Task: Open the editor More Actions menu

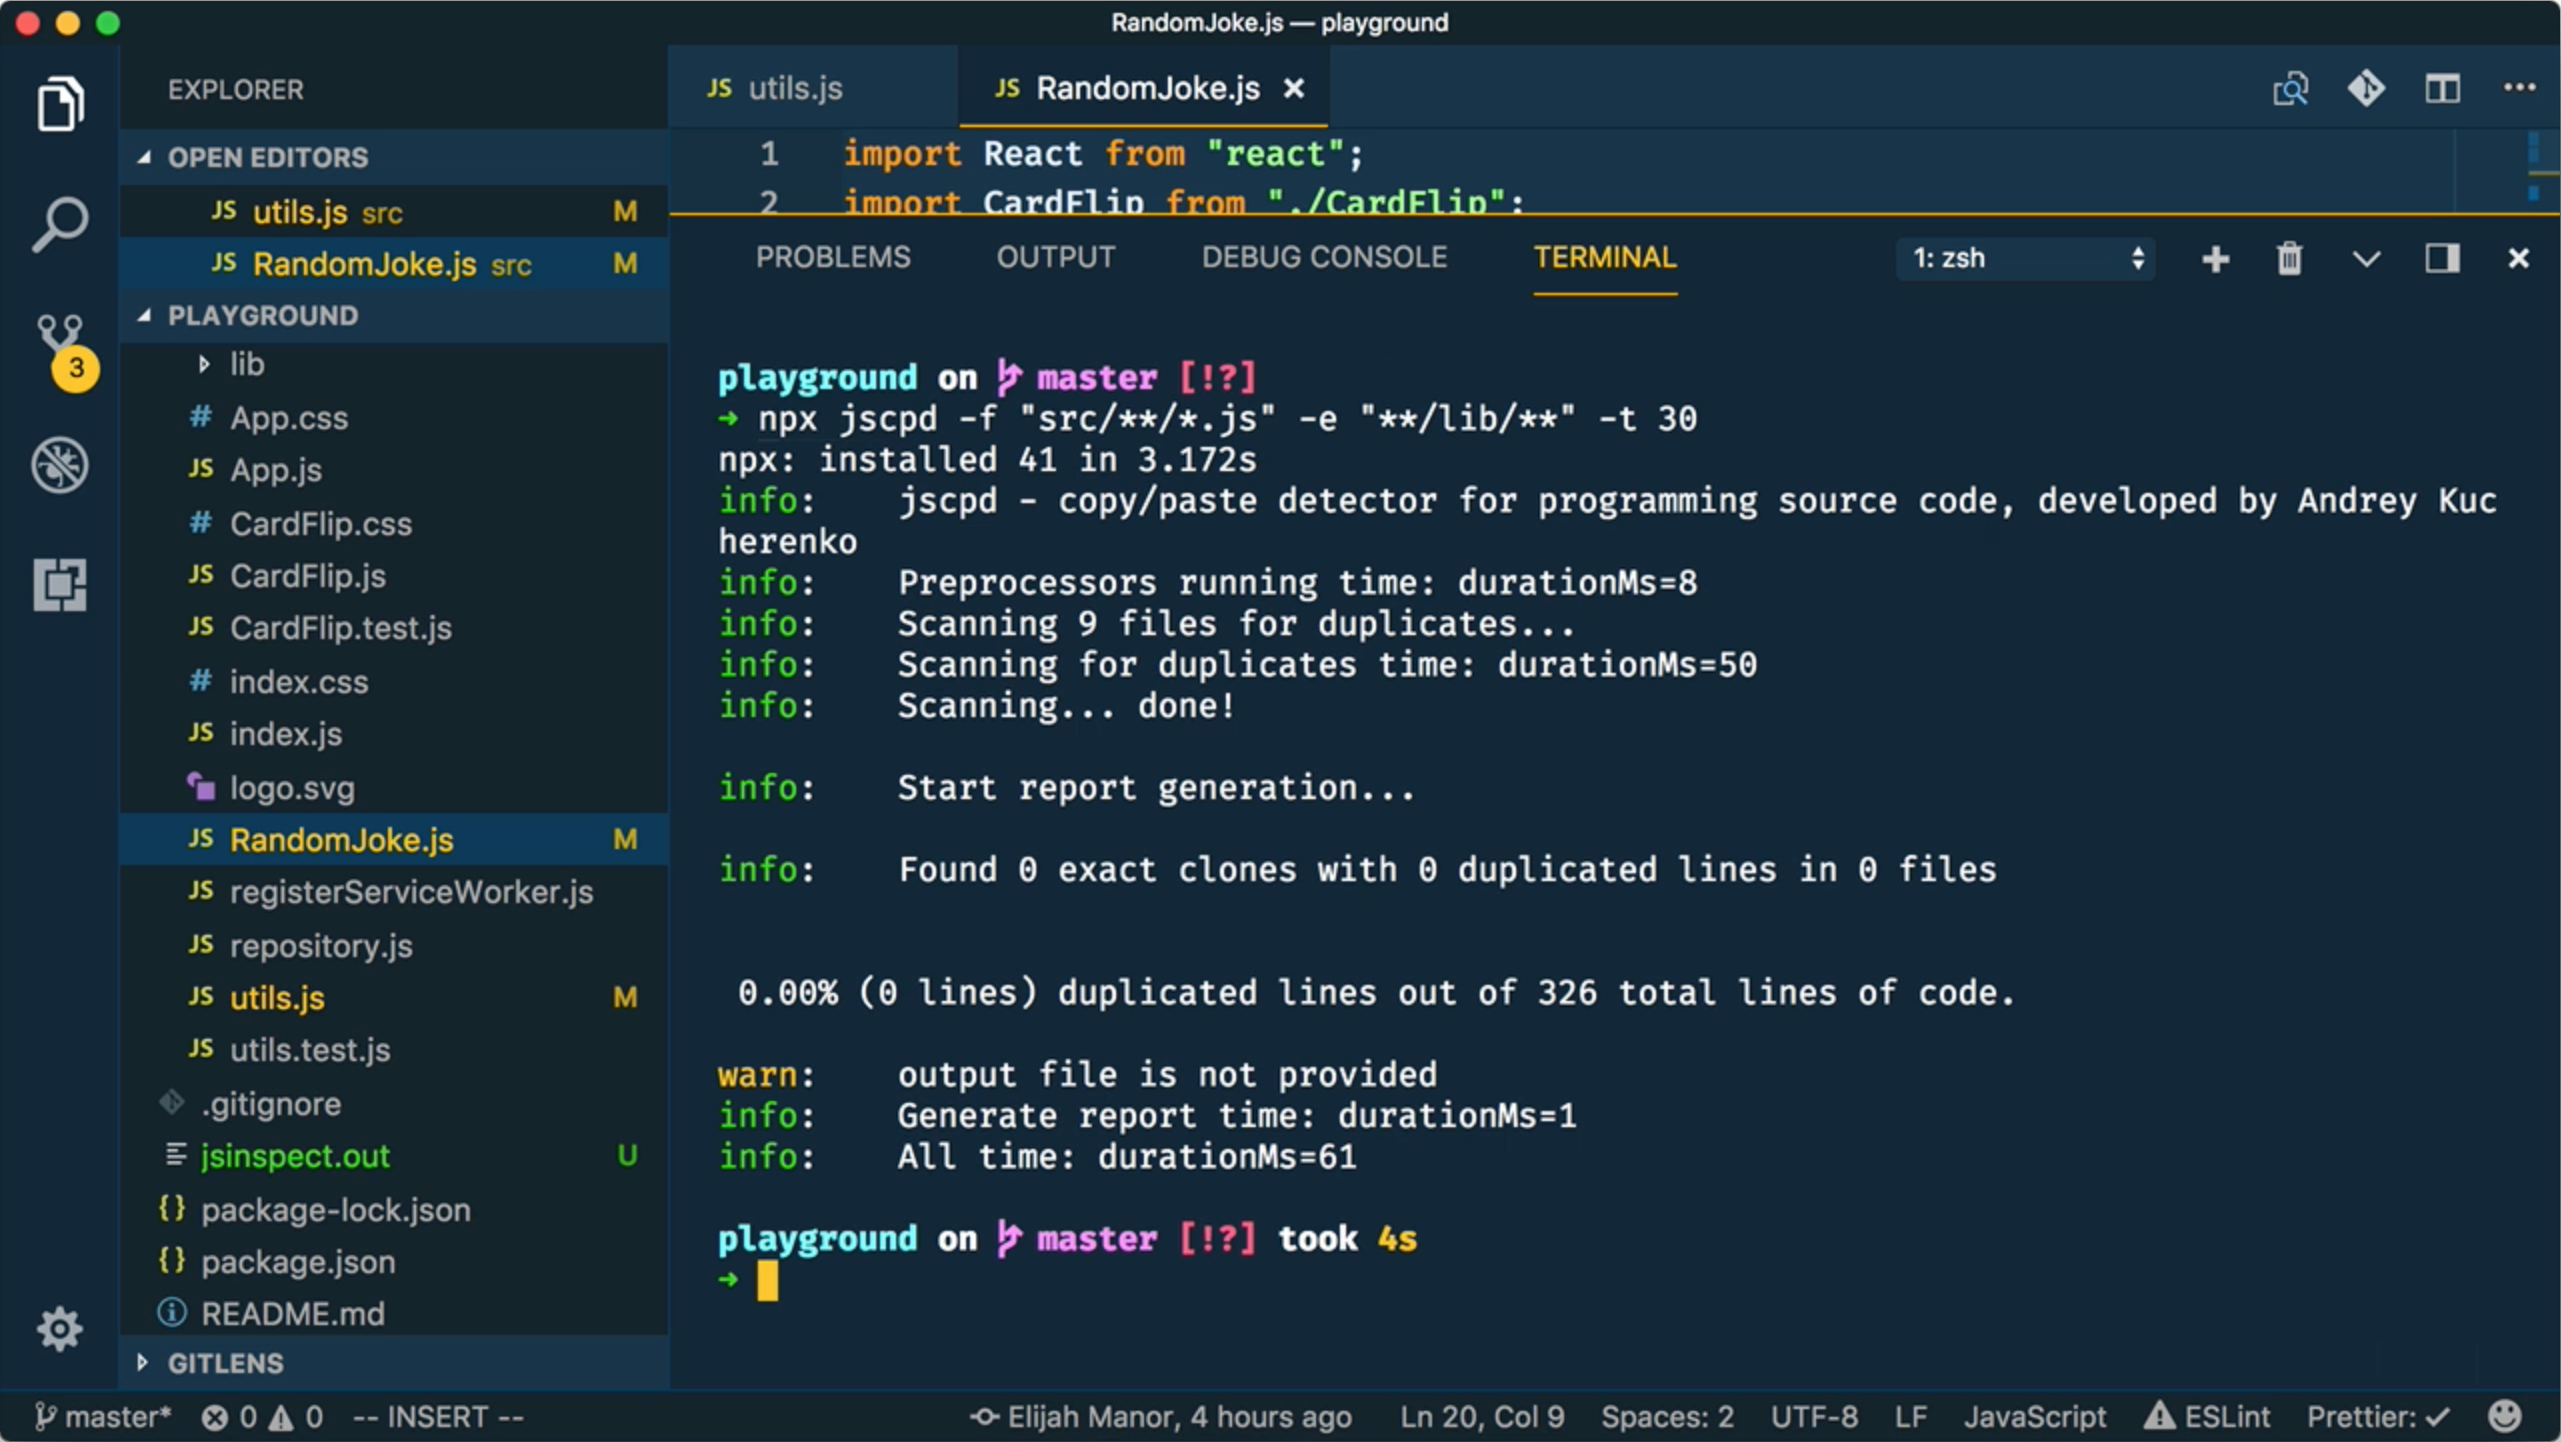Action: (x=2517, y=88)
